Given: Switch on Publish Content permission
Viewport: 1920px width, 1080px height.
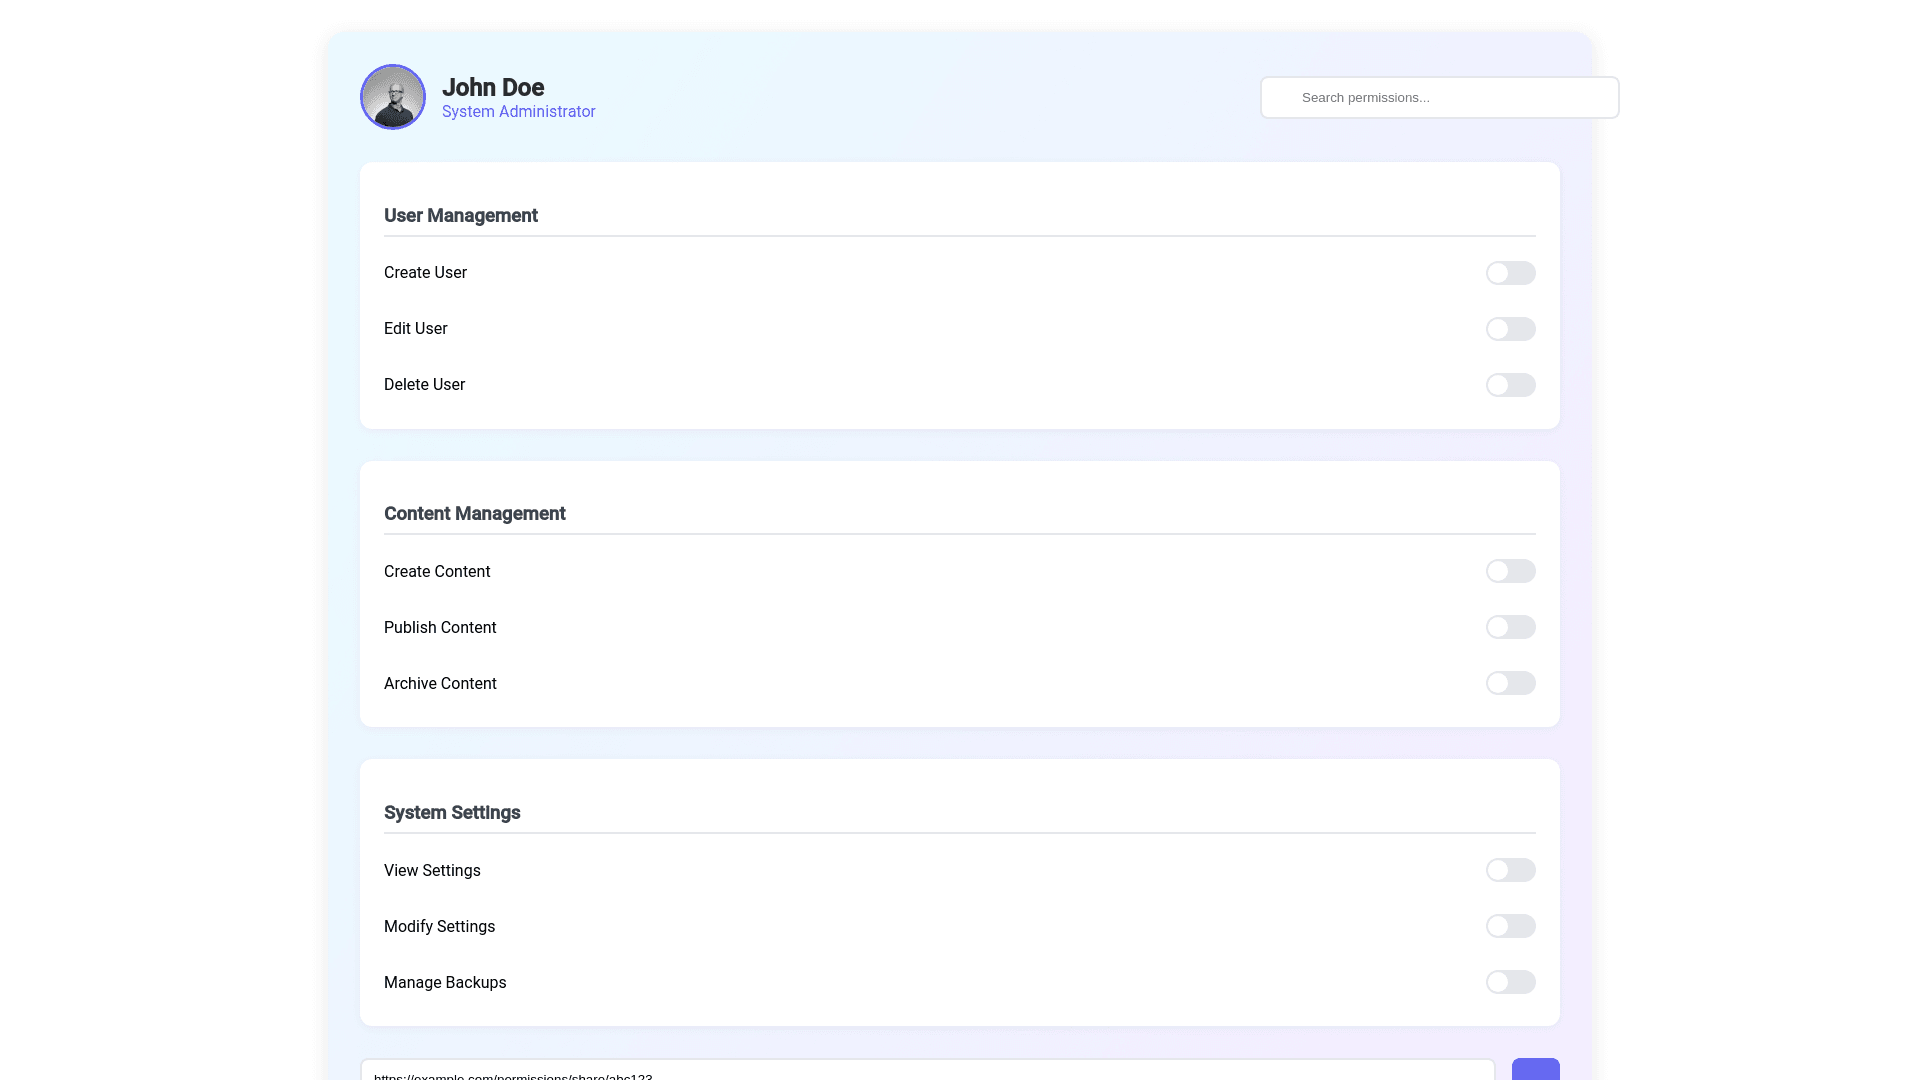Looking at the screenshot, I should coord(1510,627).
